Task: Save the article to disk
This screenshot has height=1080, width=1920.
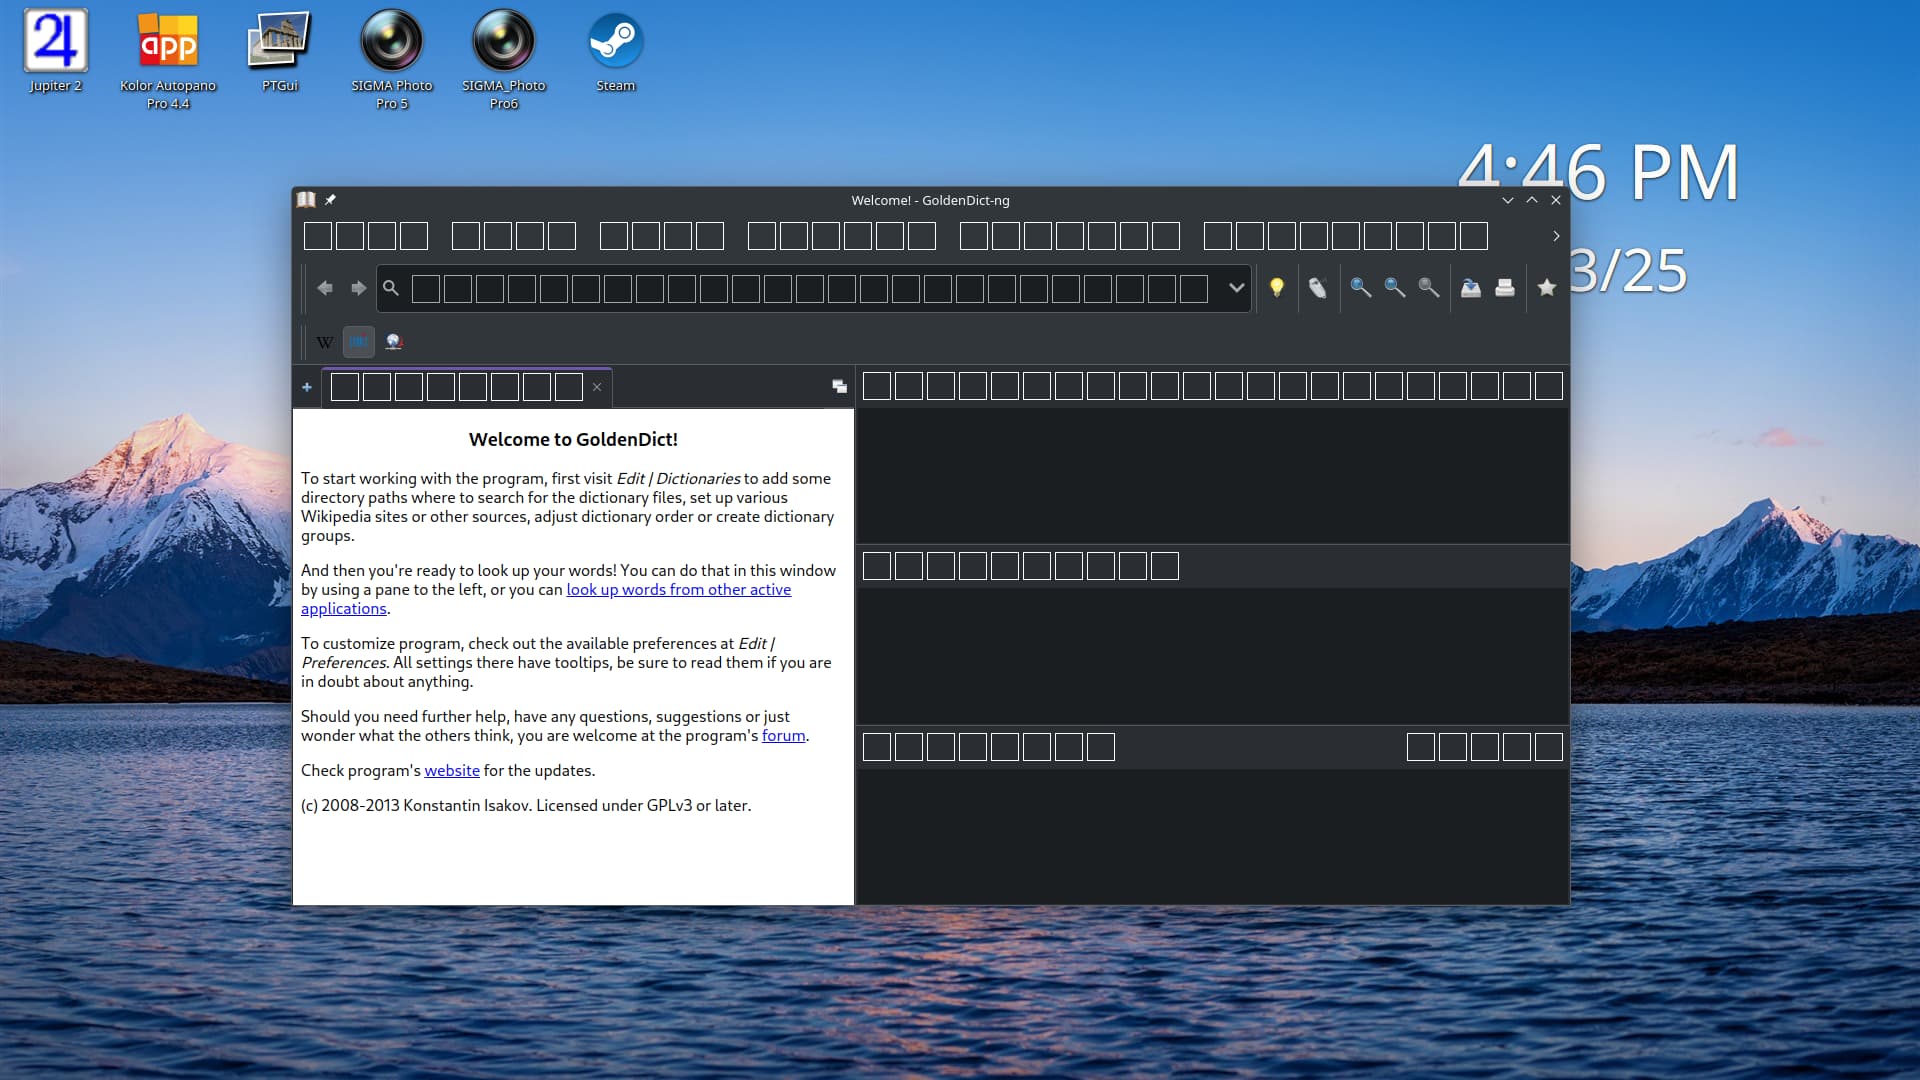Action: [1470, 288]
